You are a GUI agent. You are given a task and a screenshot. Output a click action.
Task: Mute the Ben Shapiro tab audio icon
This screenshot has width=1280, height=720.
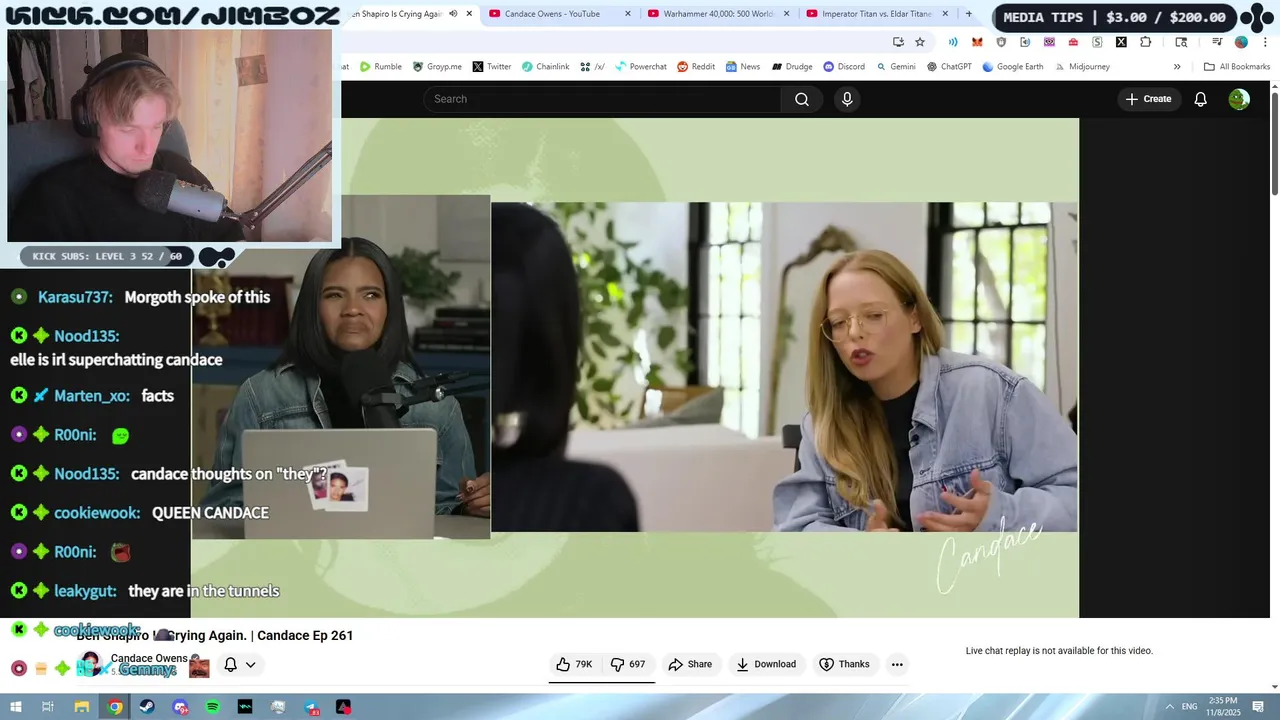point(453,14)
